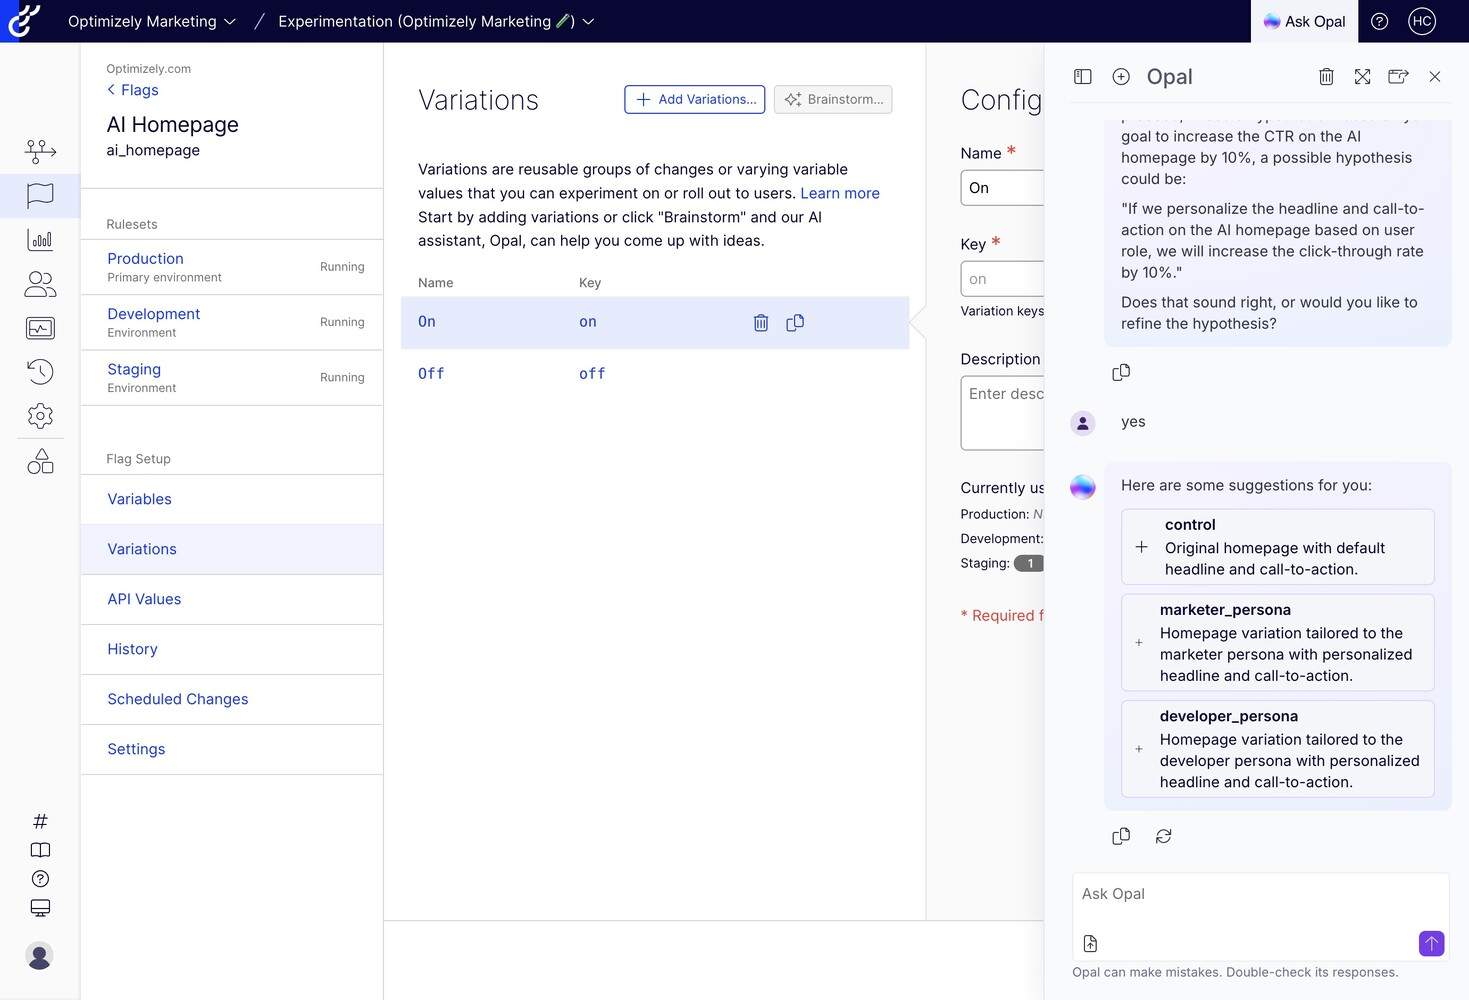Attach a file in Ask Opal box
The image size is (1469, 1000).
pyautogui.click(x=1090, y=943)
